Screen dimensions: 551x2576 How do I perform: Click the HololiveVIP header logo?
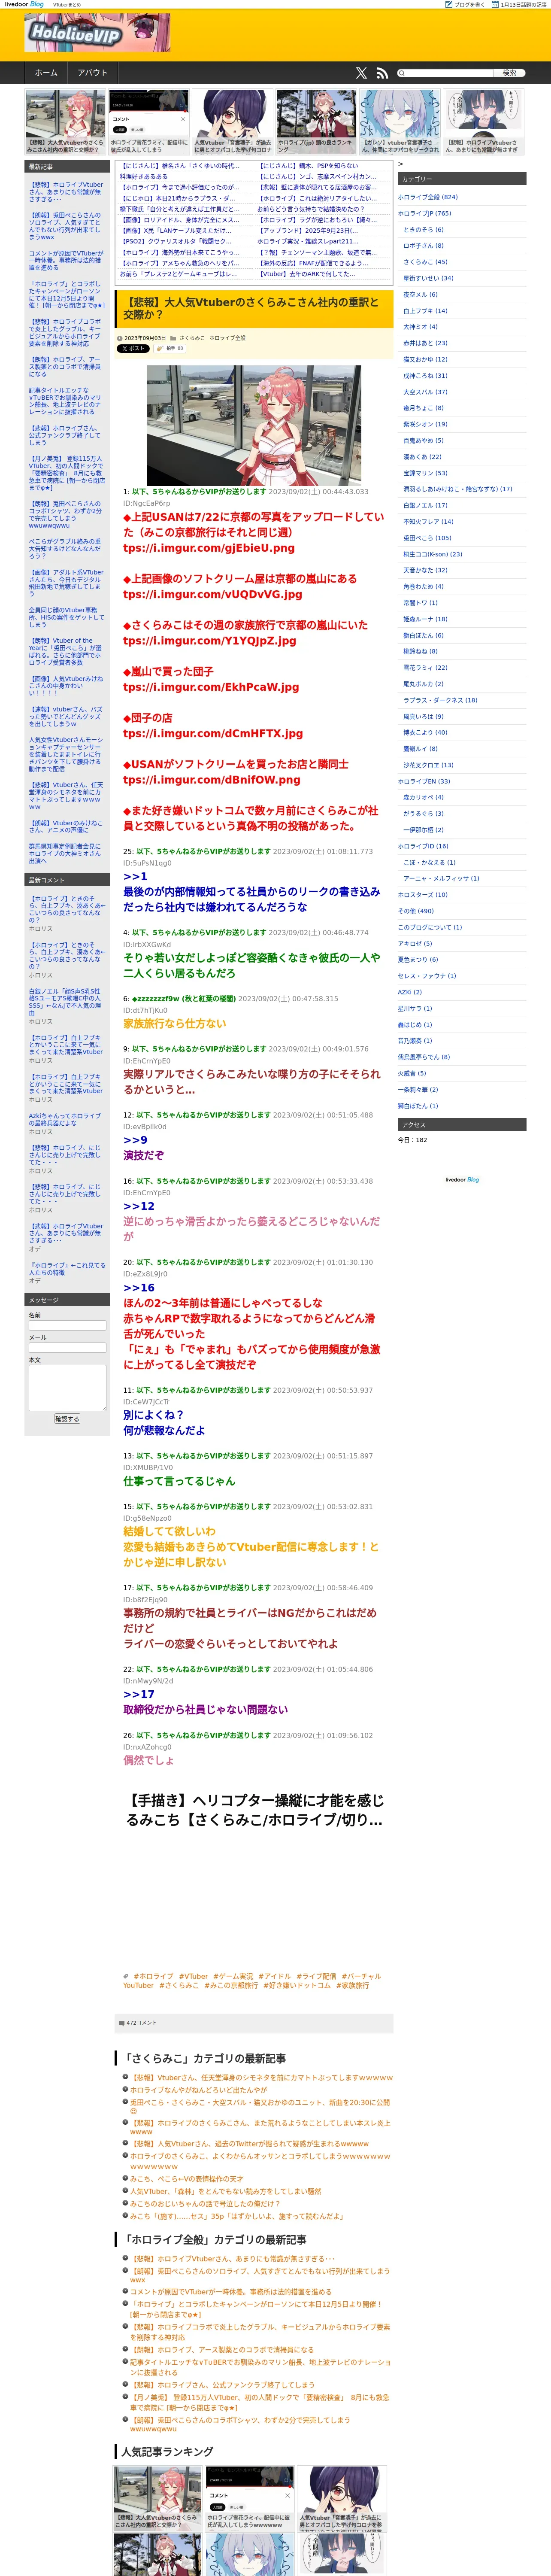(x=98, y=33)
